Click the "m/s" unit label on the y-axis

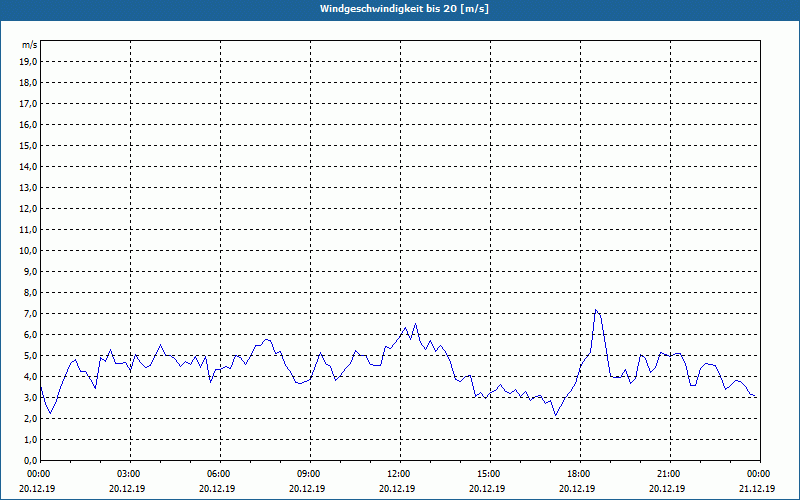30,45
